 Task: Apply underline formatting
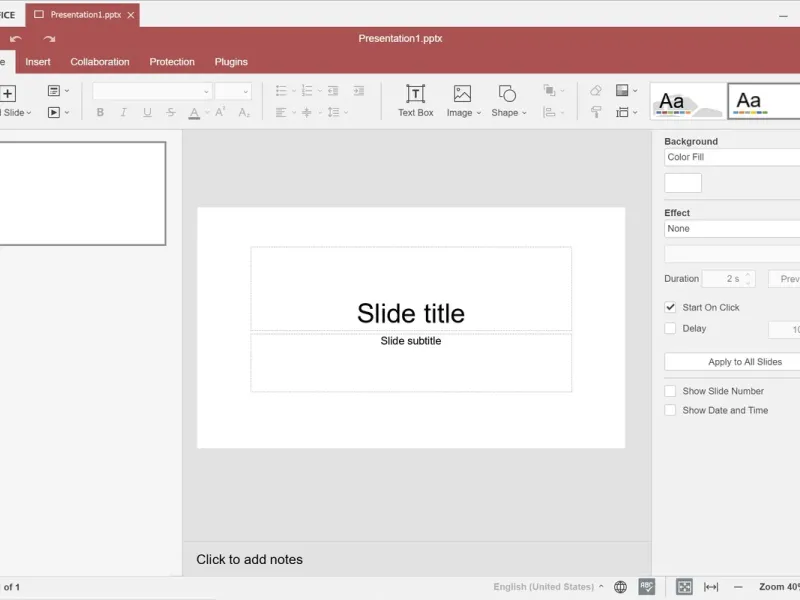147,112
